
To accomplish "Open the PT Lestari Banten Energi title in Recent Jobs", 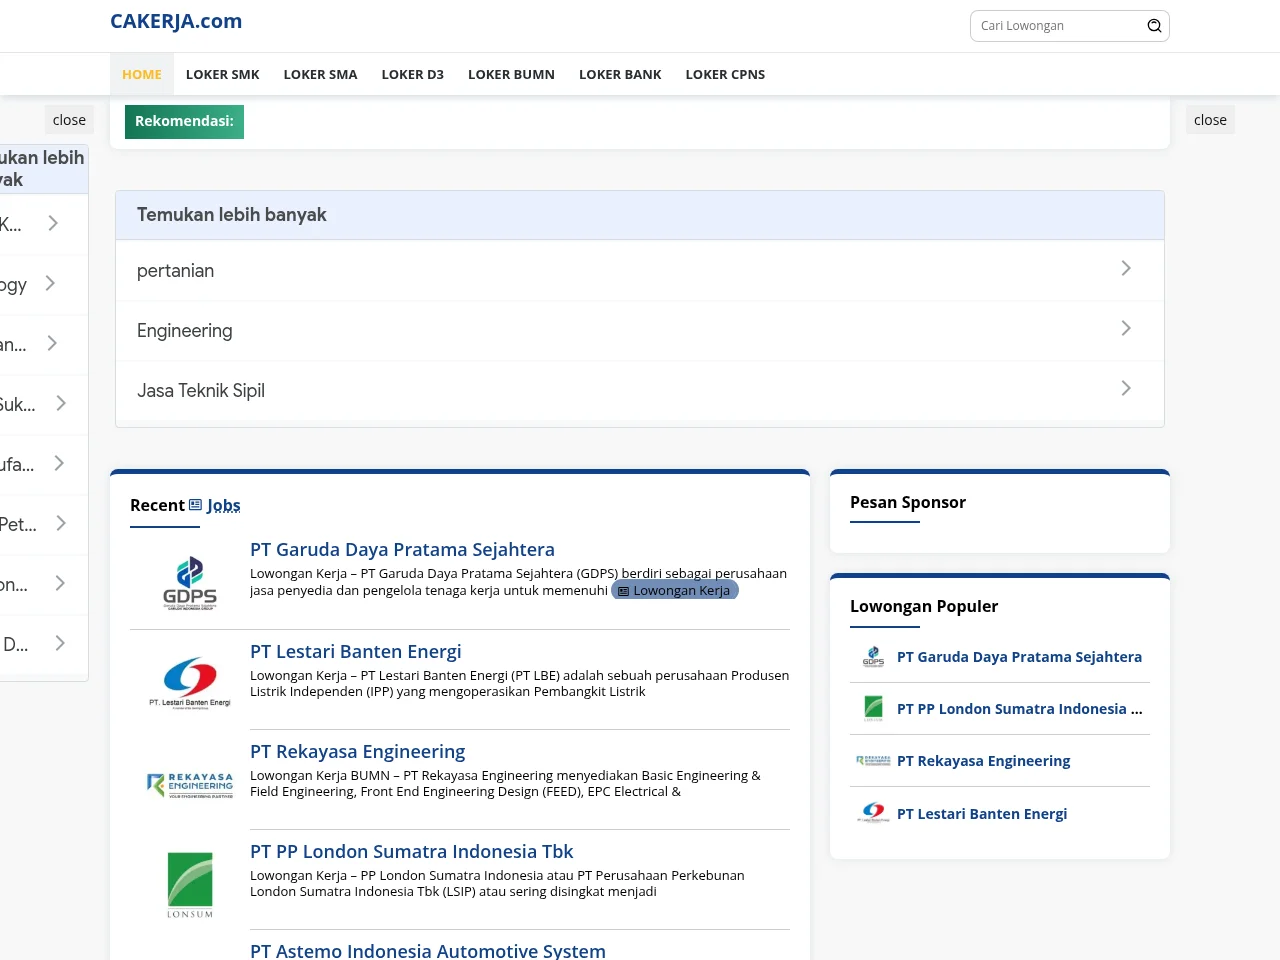I will [x=356, y=651].
